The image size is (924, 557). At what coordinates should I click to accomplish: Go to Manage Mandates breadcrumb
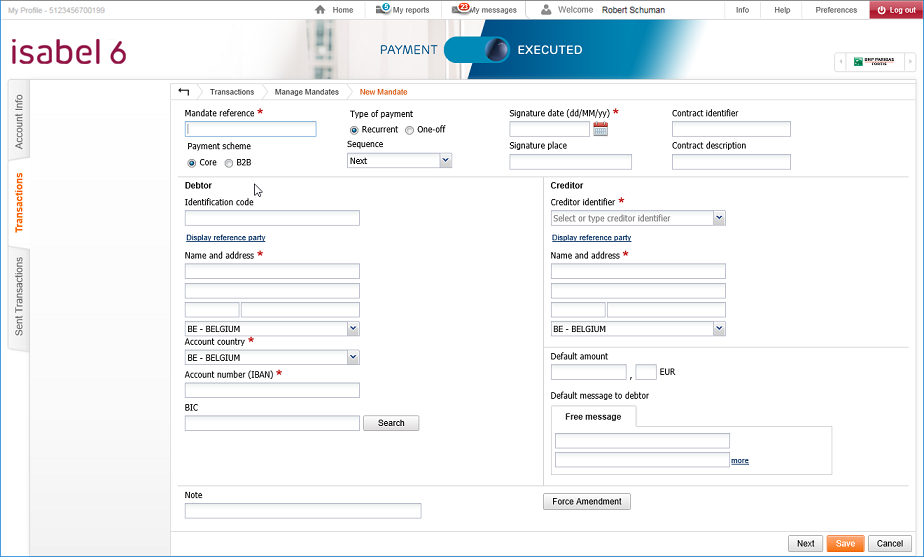pyautogui.click(x=306, y=92)
